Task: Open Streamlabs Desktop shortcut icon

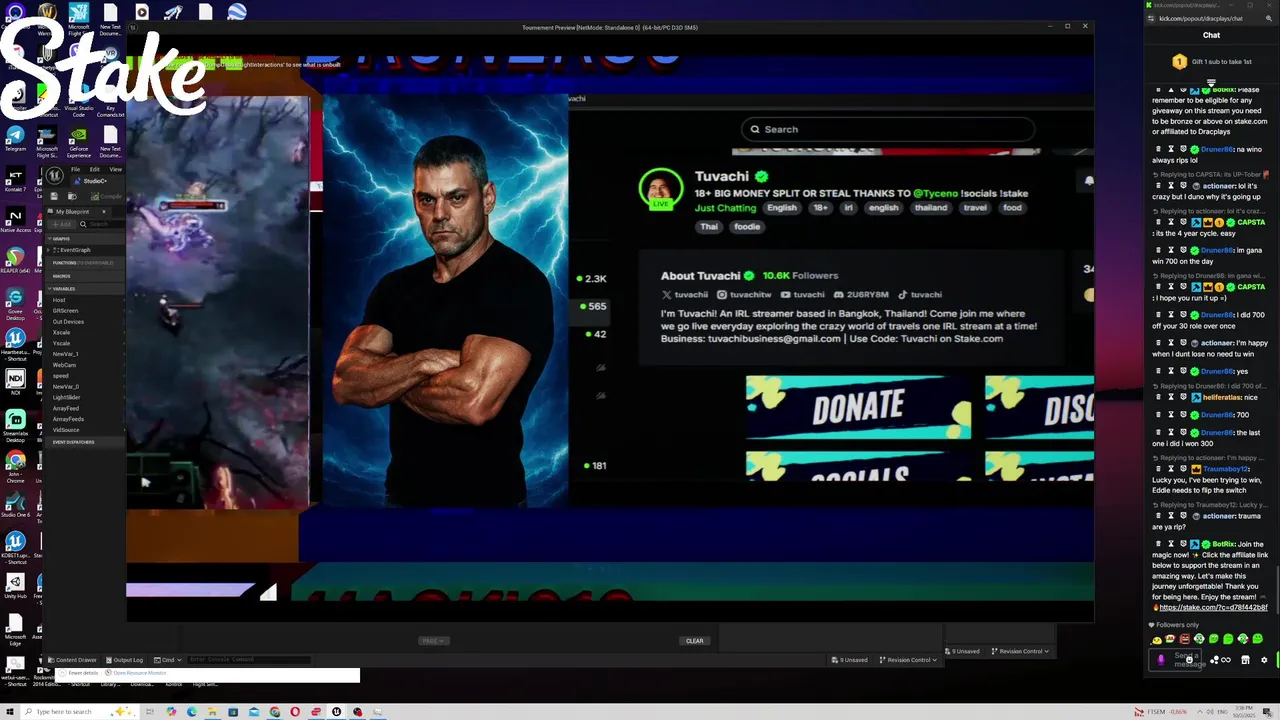Action: (x=15, y=426)
